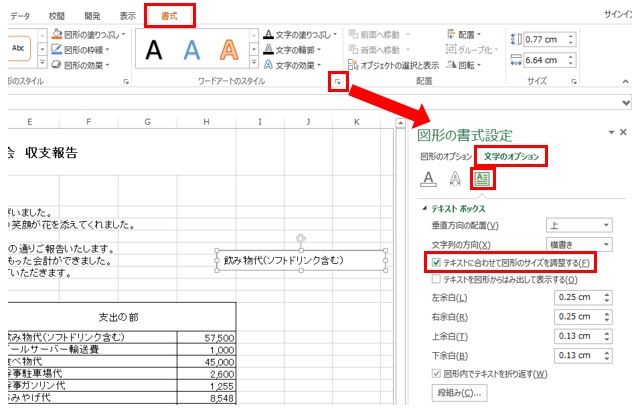This screenshot has width=632, height=408.
Task: Switch to 文字のオプション tab
Action: click(510, 156)
